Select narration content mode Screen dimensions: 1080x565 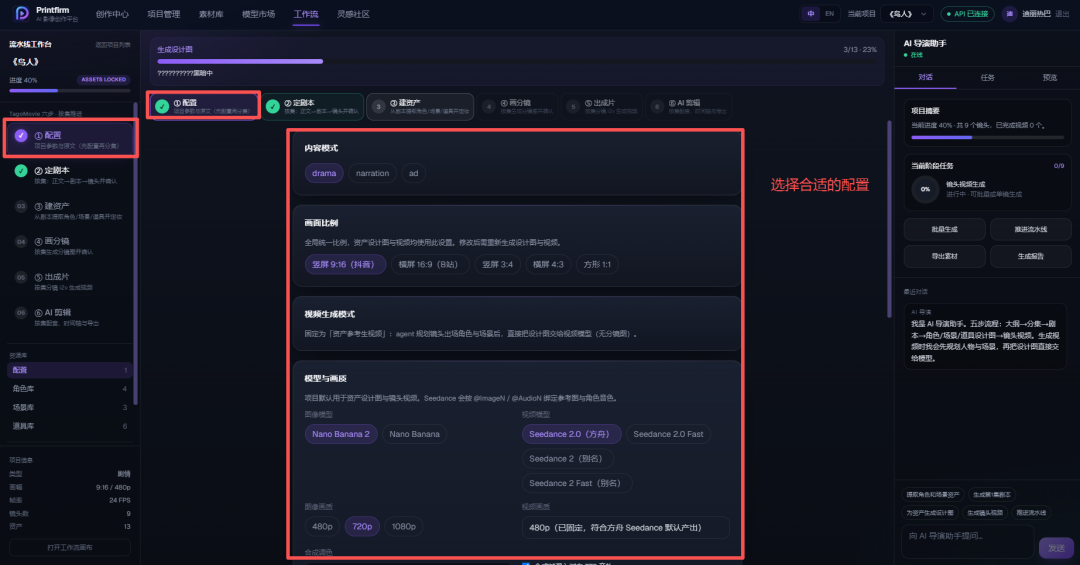click(x=372, y=173)
